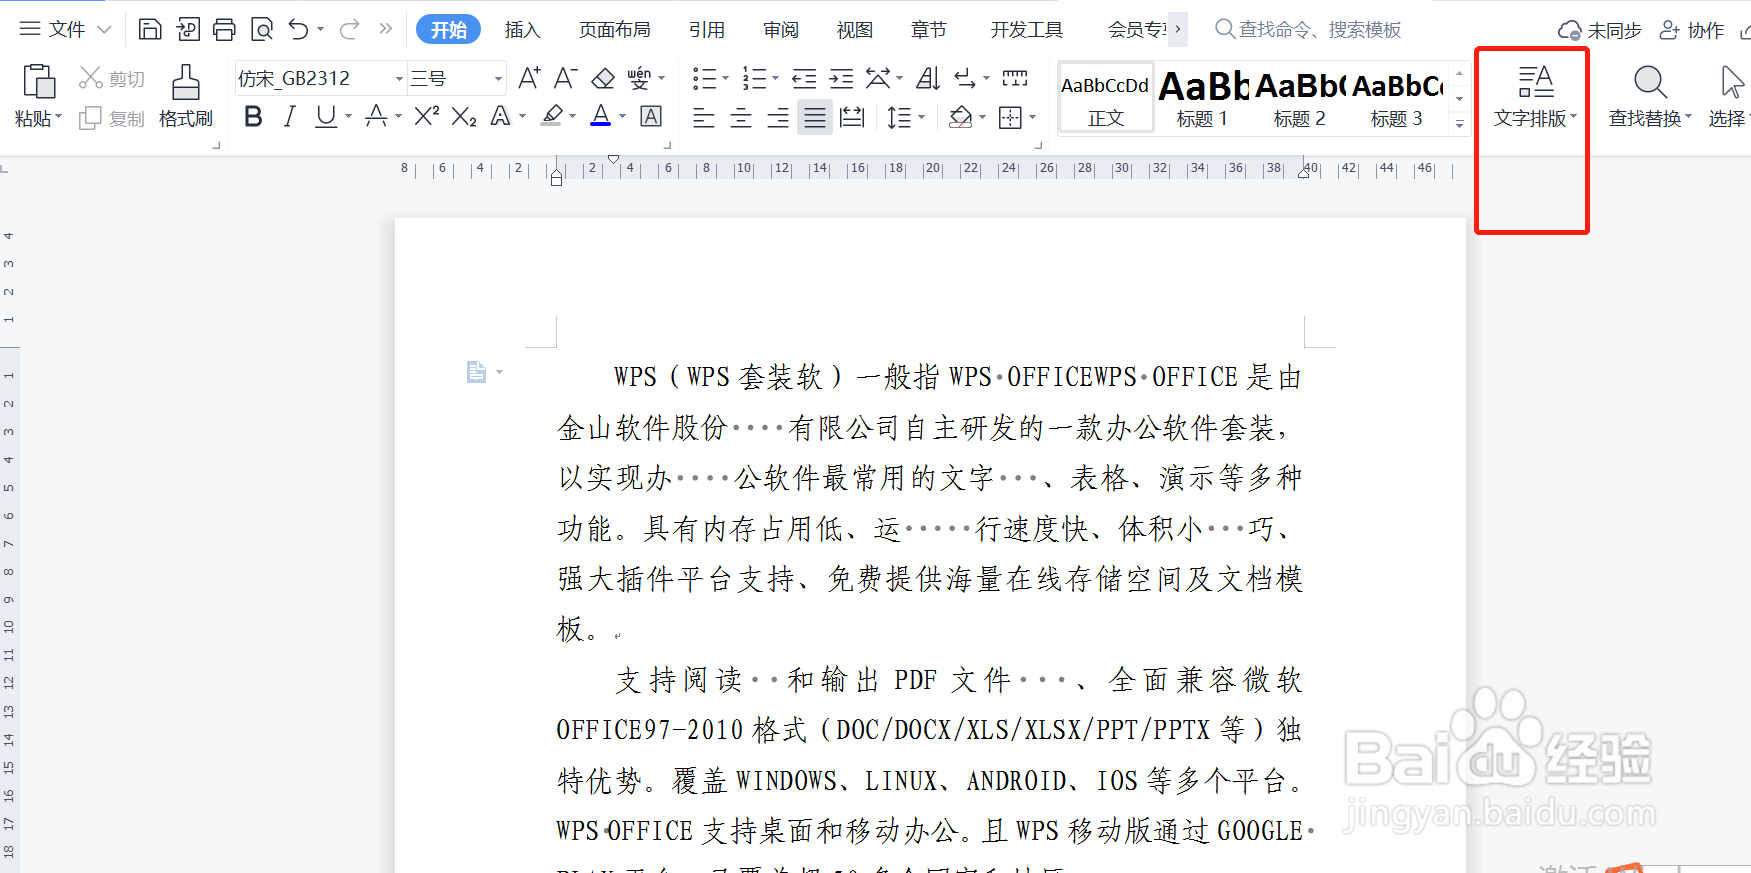This screenshot has width=1751, height=873.
Task: Expand the bullet list dropdown
Action: [726, 78]
